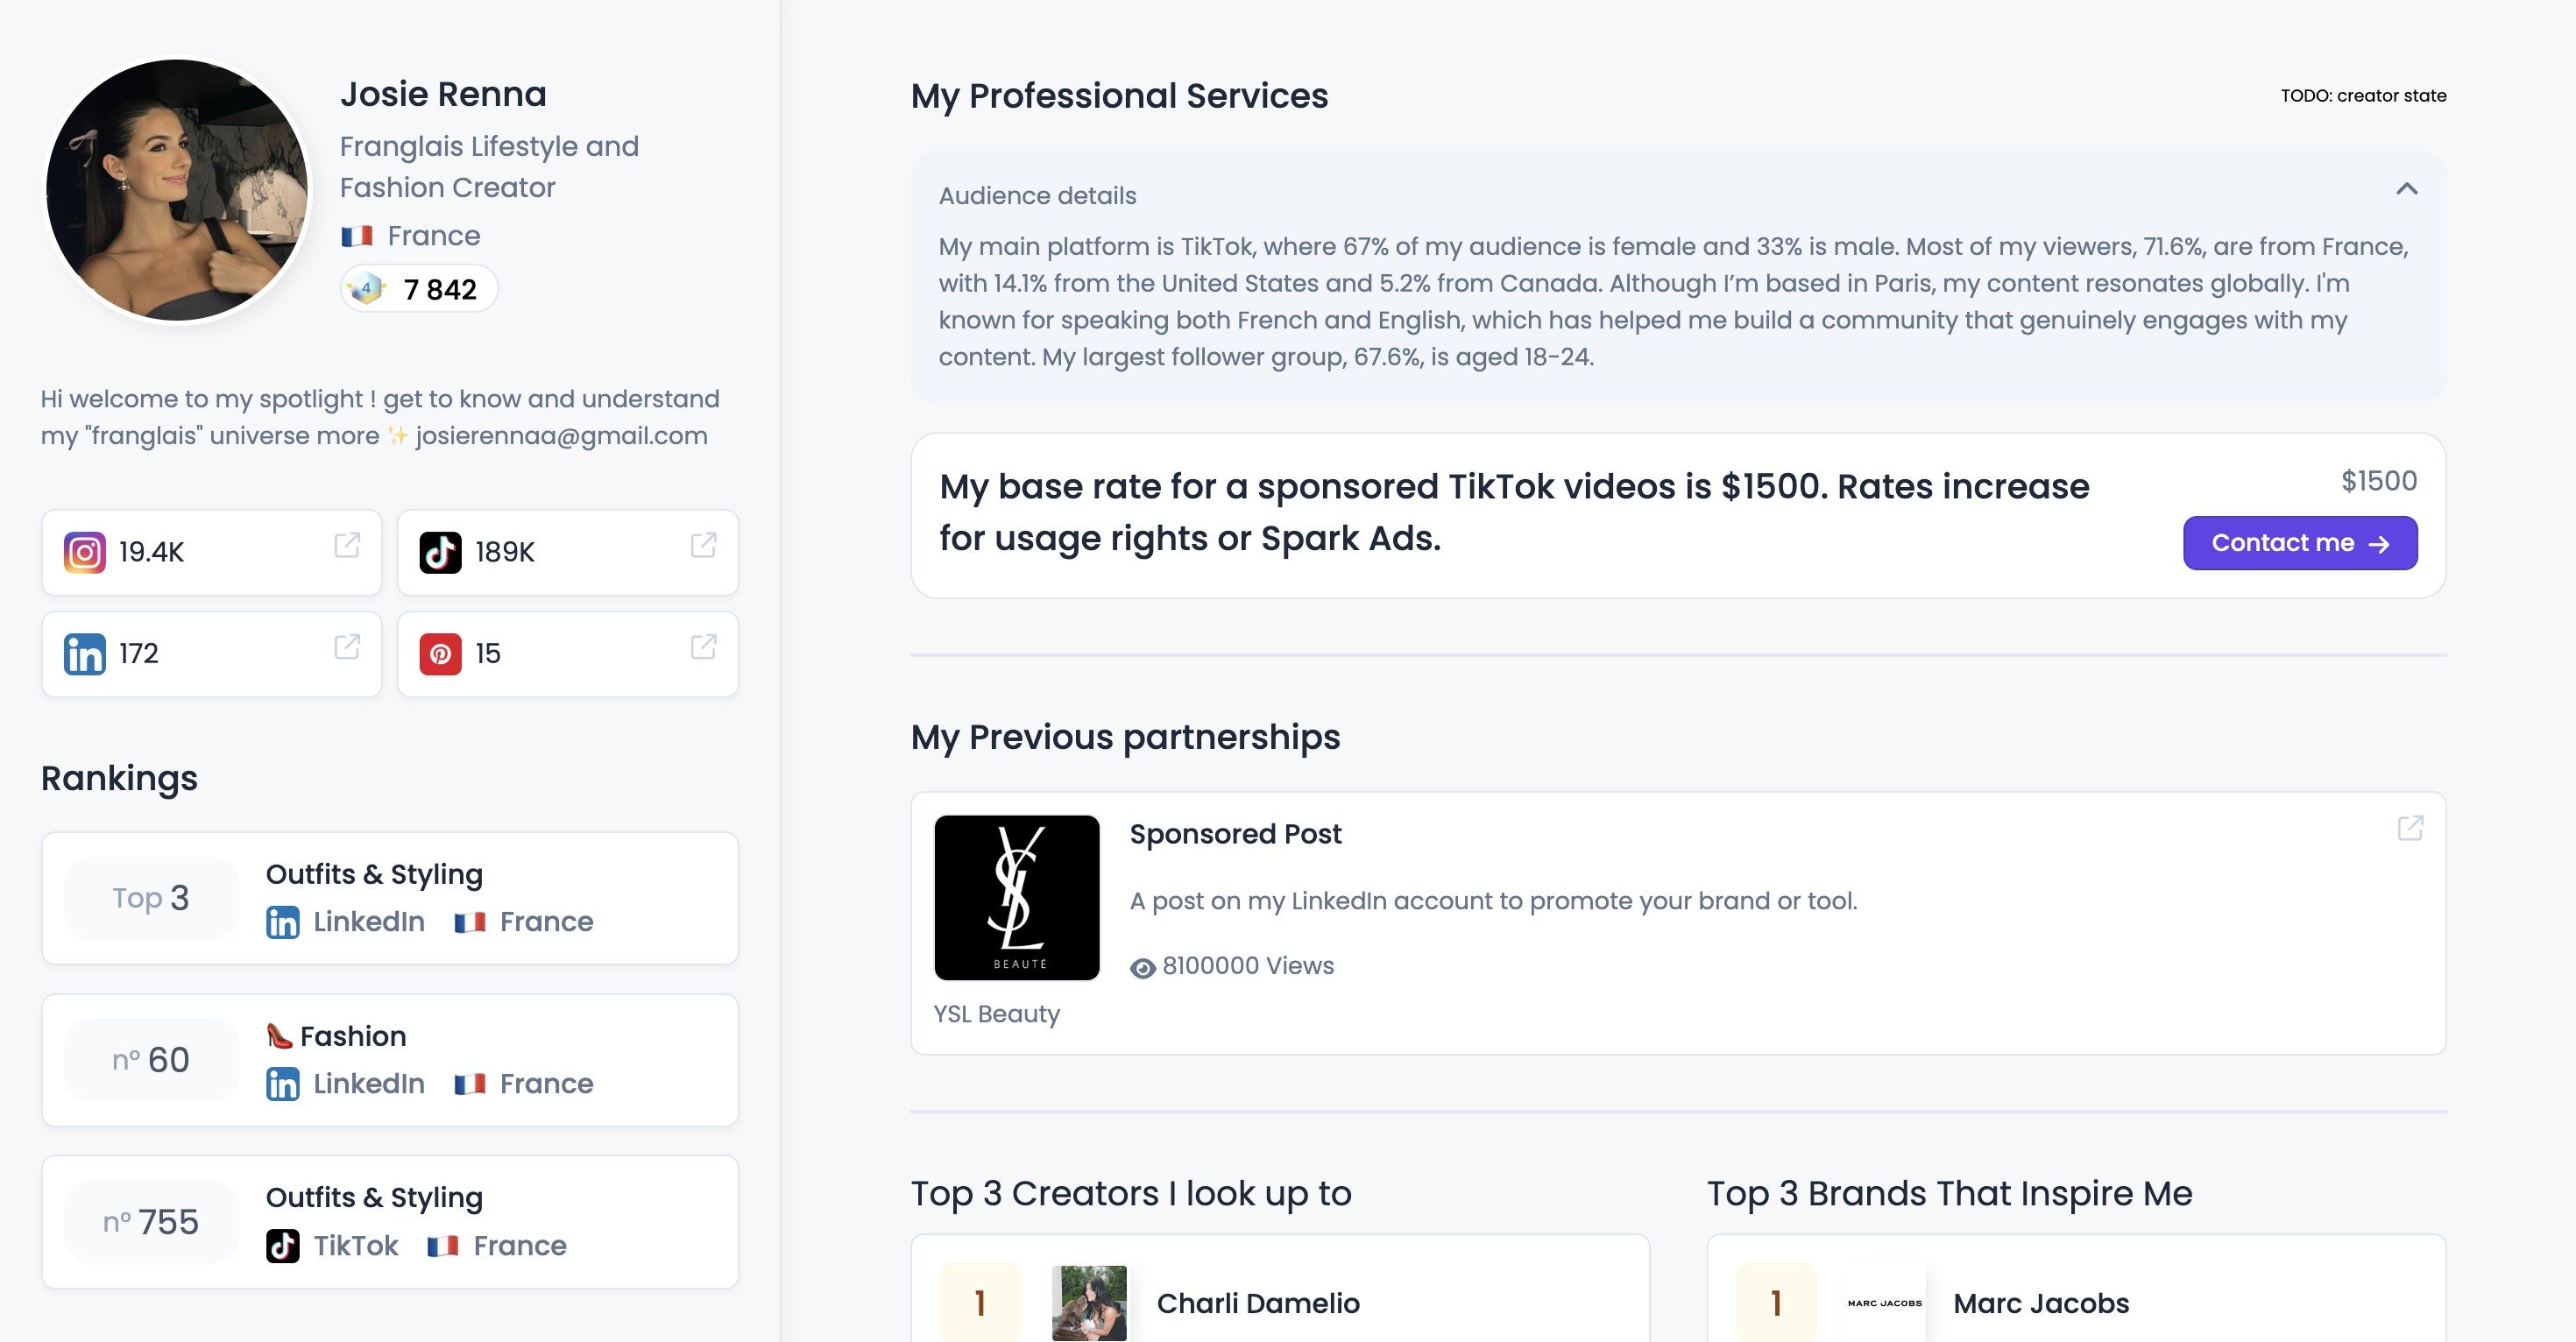Open the Marc Jacobs brand entry
The height and width of the screenshot is (1342, 2576).
(x=2040, y=1302)
